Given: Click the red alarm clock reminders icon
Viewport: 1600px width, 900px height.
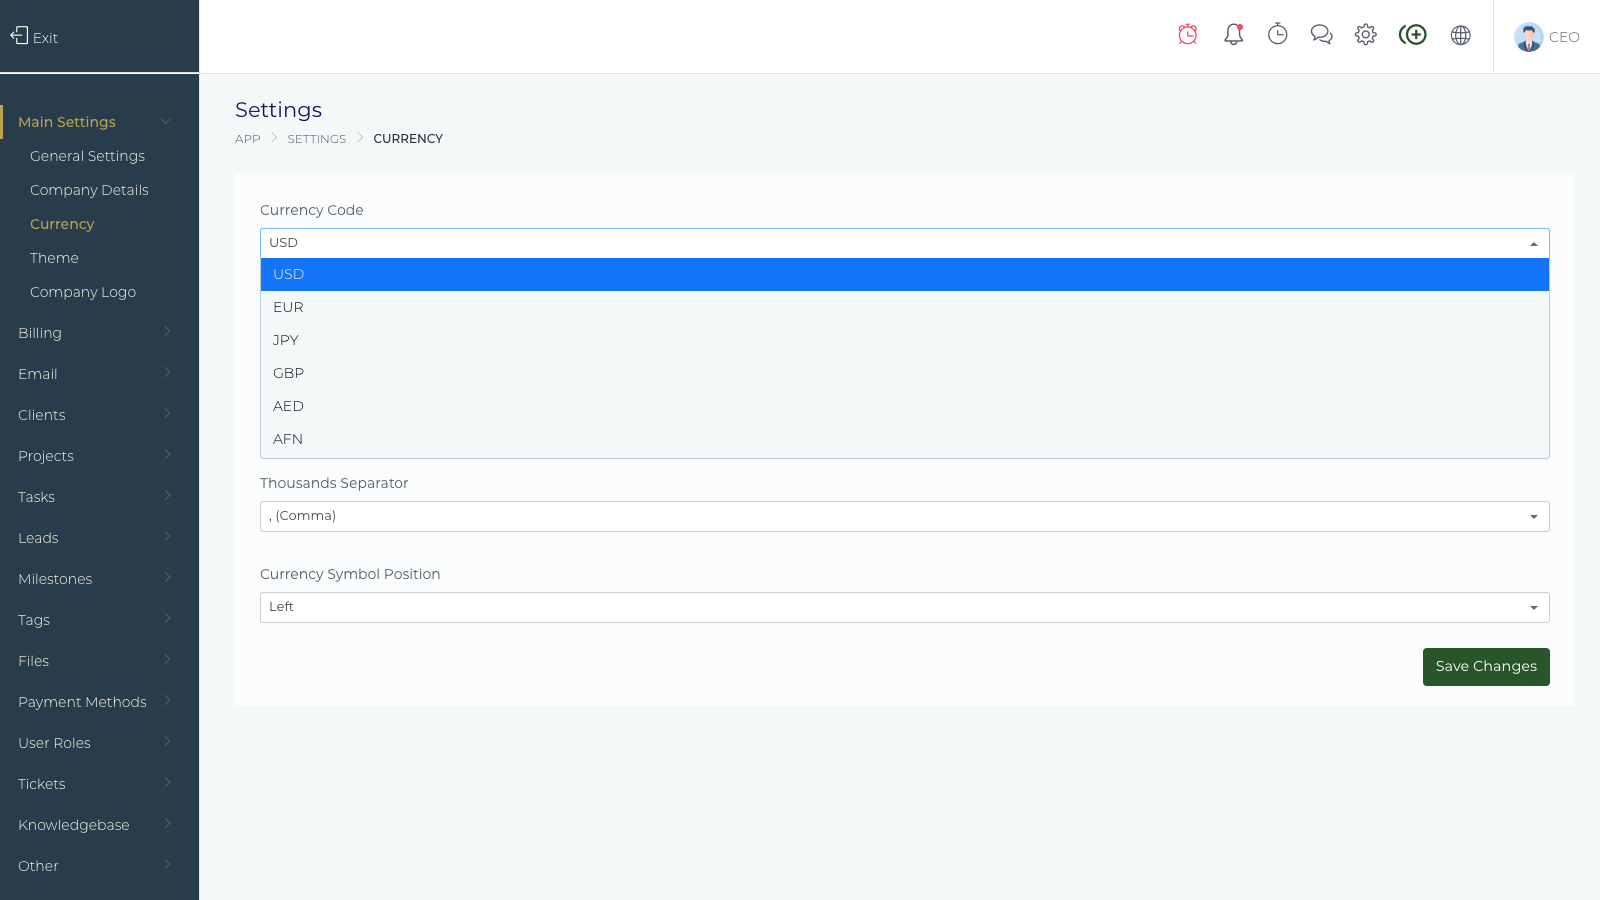Looking at the screenshot, I should point(1188,35).
